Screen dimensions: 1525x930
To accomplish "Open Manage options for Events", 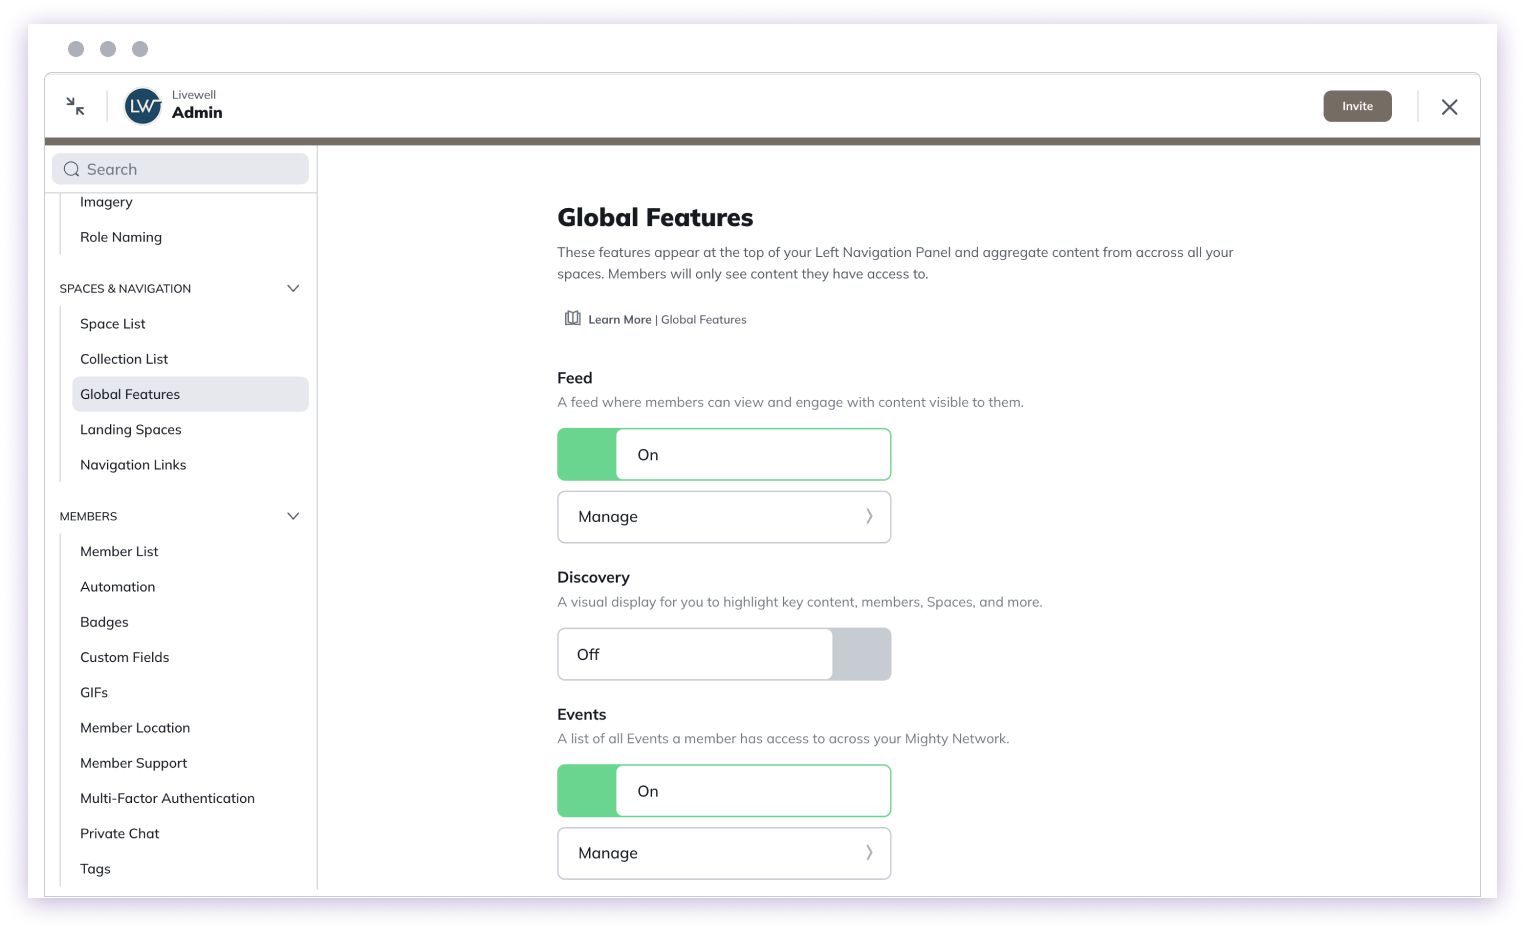I will 723,853.
